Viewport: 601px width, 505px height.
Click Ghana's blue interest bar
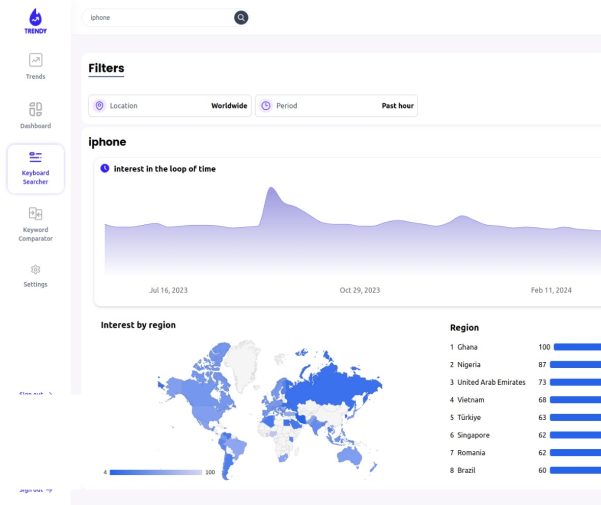click(578, 347)
